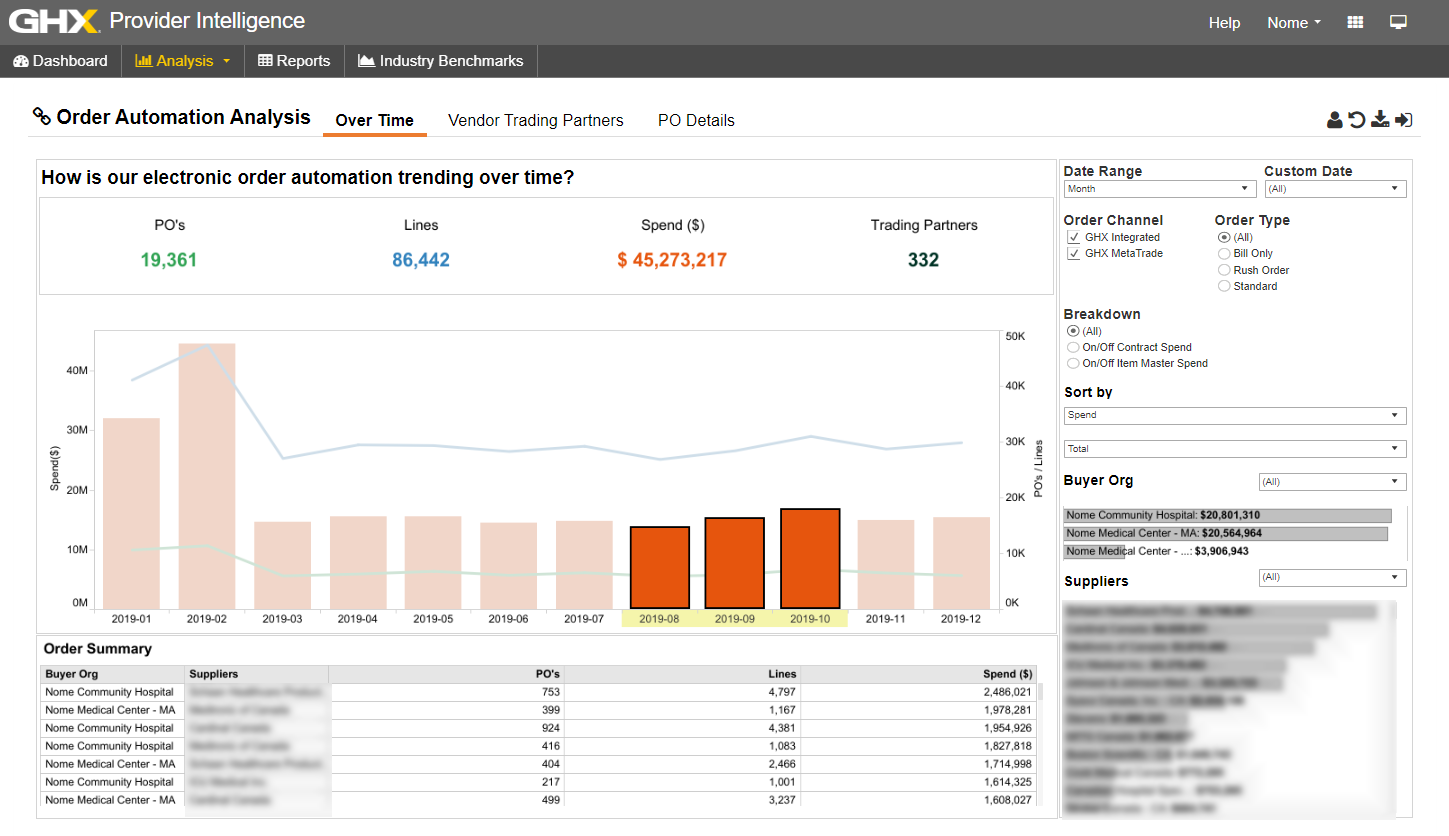The height and width of the screenshot is (836, 1449).
Task: Choose On/Off Contract Spend breakdown
Action: click(x=1074, y=347)
